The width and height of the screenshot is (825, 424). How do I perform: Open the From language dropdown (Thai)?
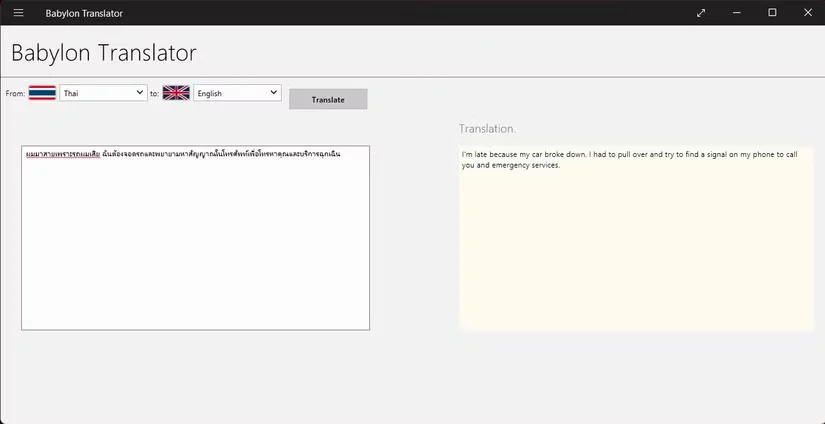click(x=103, y=93)
